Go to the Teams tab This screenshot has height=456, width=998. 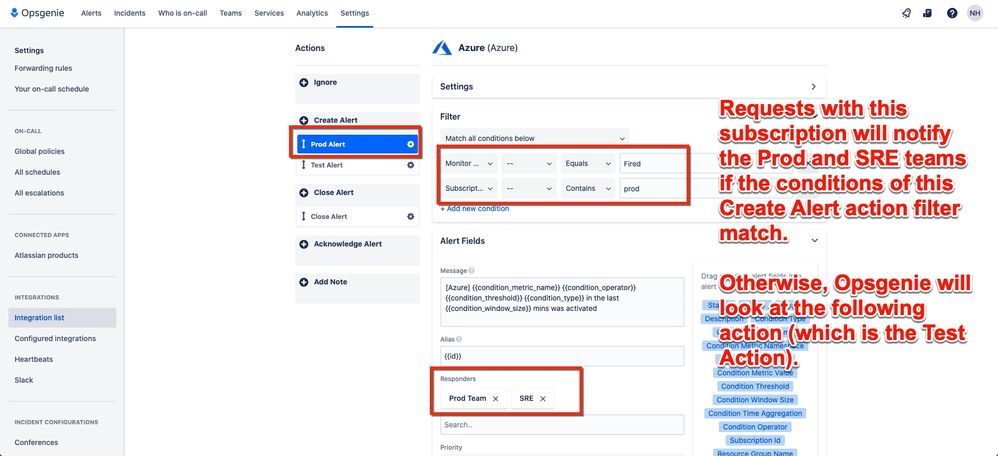click(x=230, y=13)
